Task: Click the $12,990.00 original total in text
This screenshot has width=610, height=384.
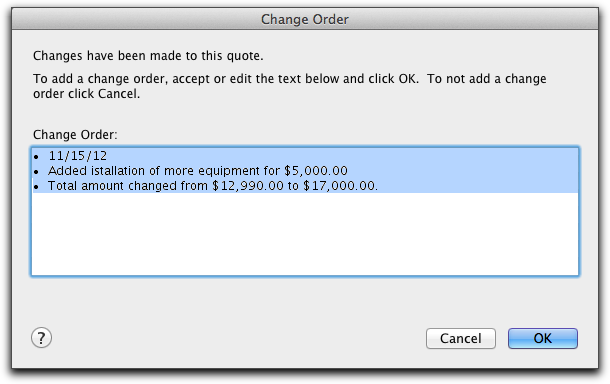Action: (x=248, y=186)
